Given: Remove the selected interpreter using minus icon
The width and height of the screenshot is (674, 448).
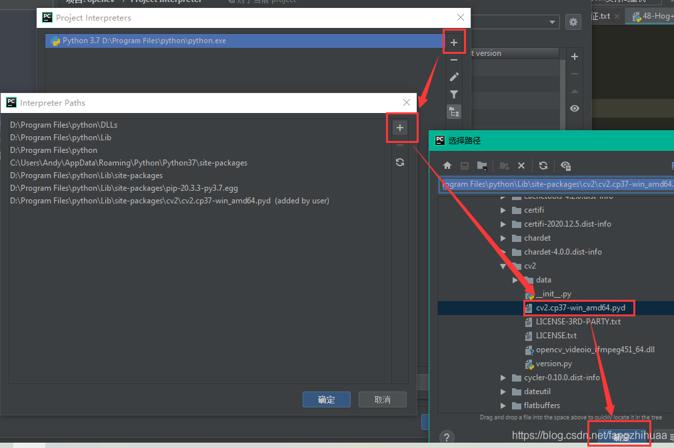Looking at the screenshot, I should click(x=453, y=60).
